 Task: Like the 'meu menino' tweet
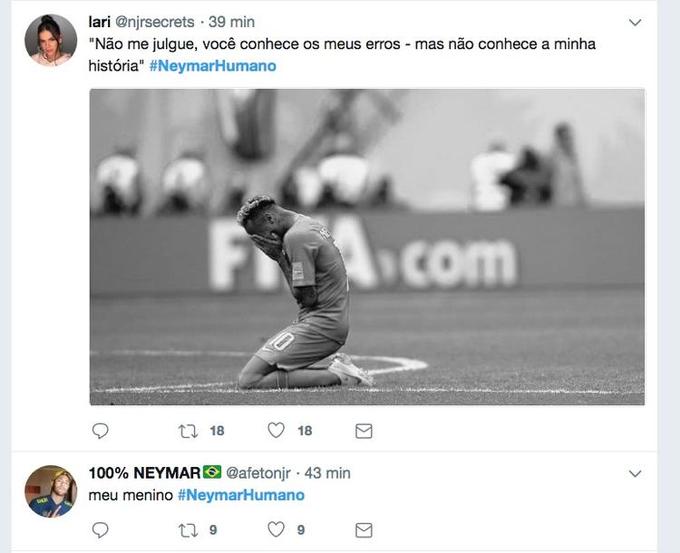coord(276,530)
